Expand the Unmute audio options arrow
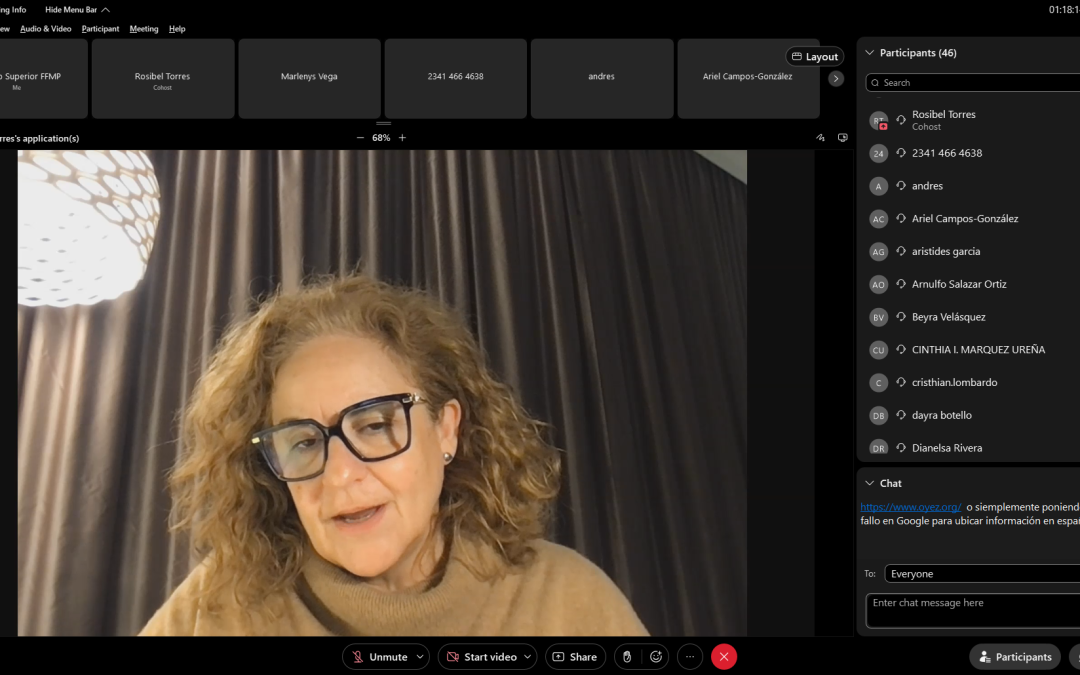The width and height of the screenshot is (1080, 675). 420,657
